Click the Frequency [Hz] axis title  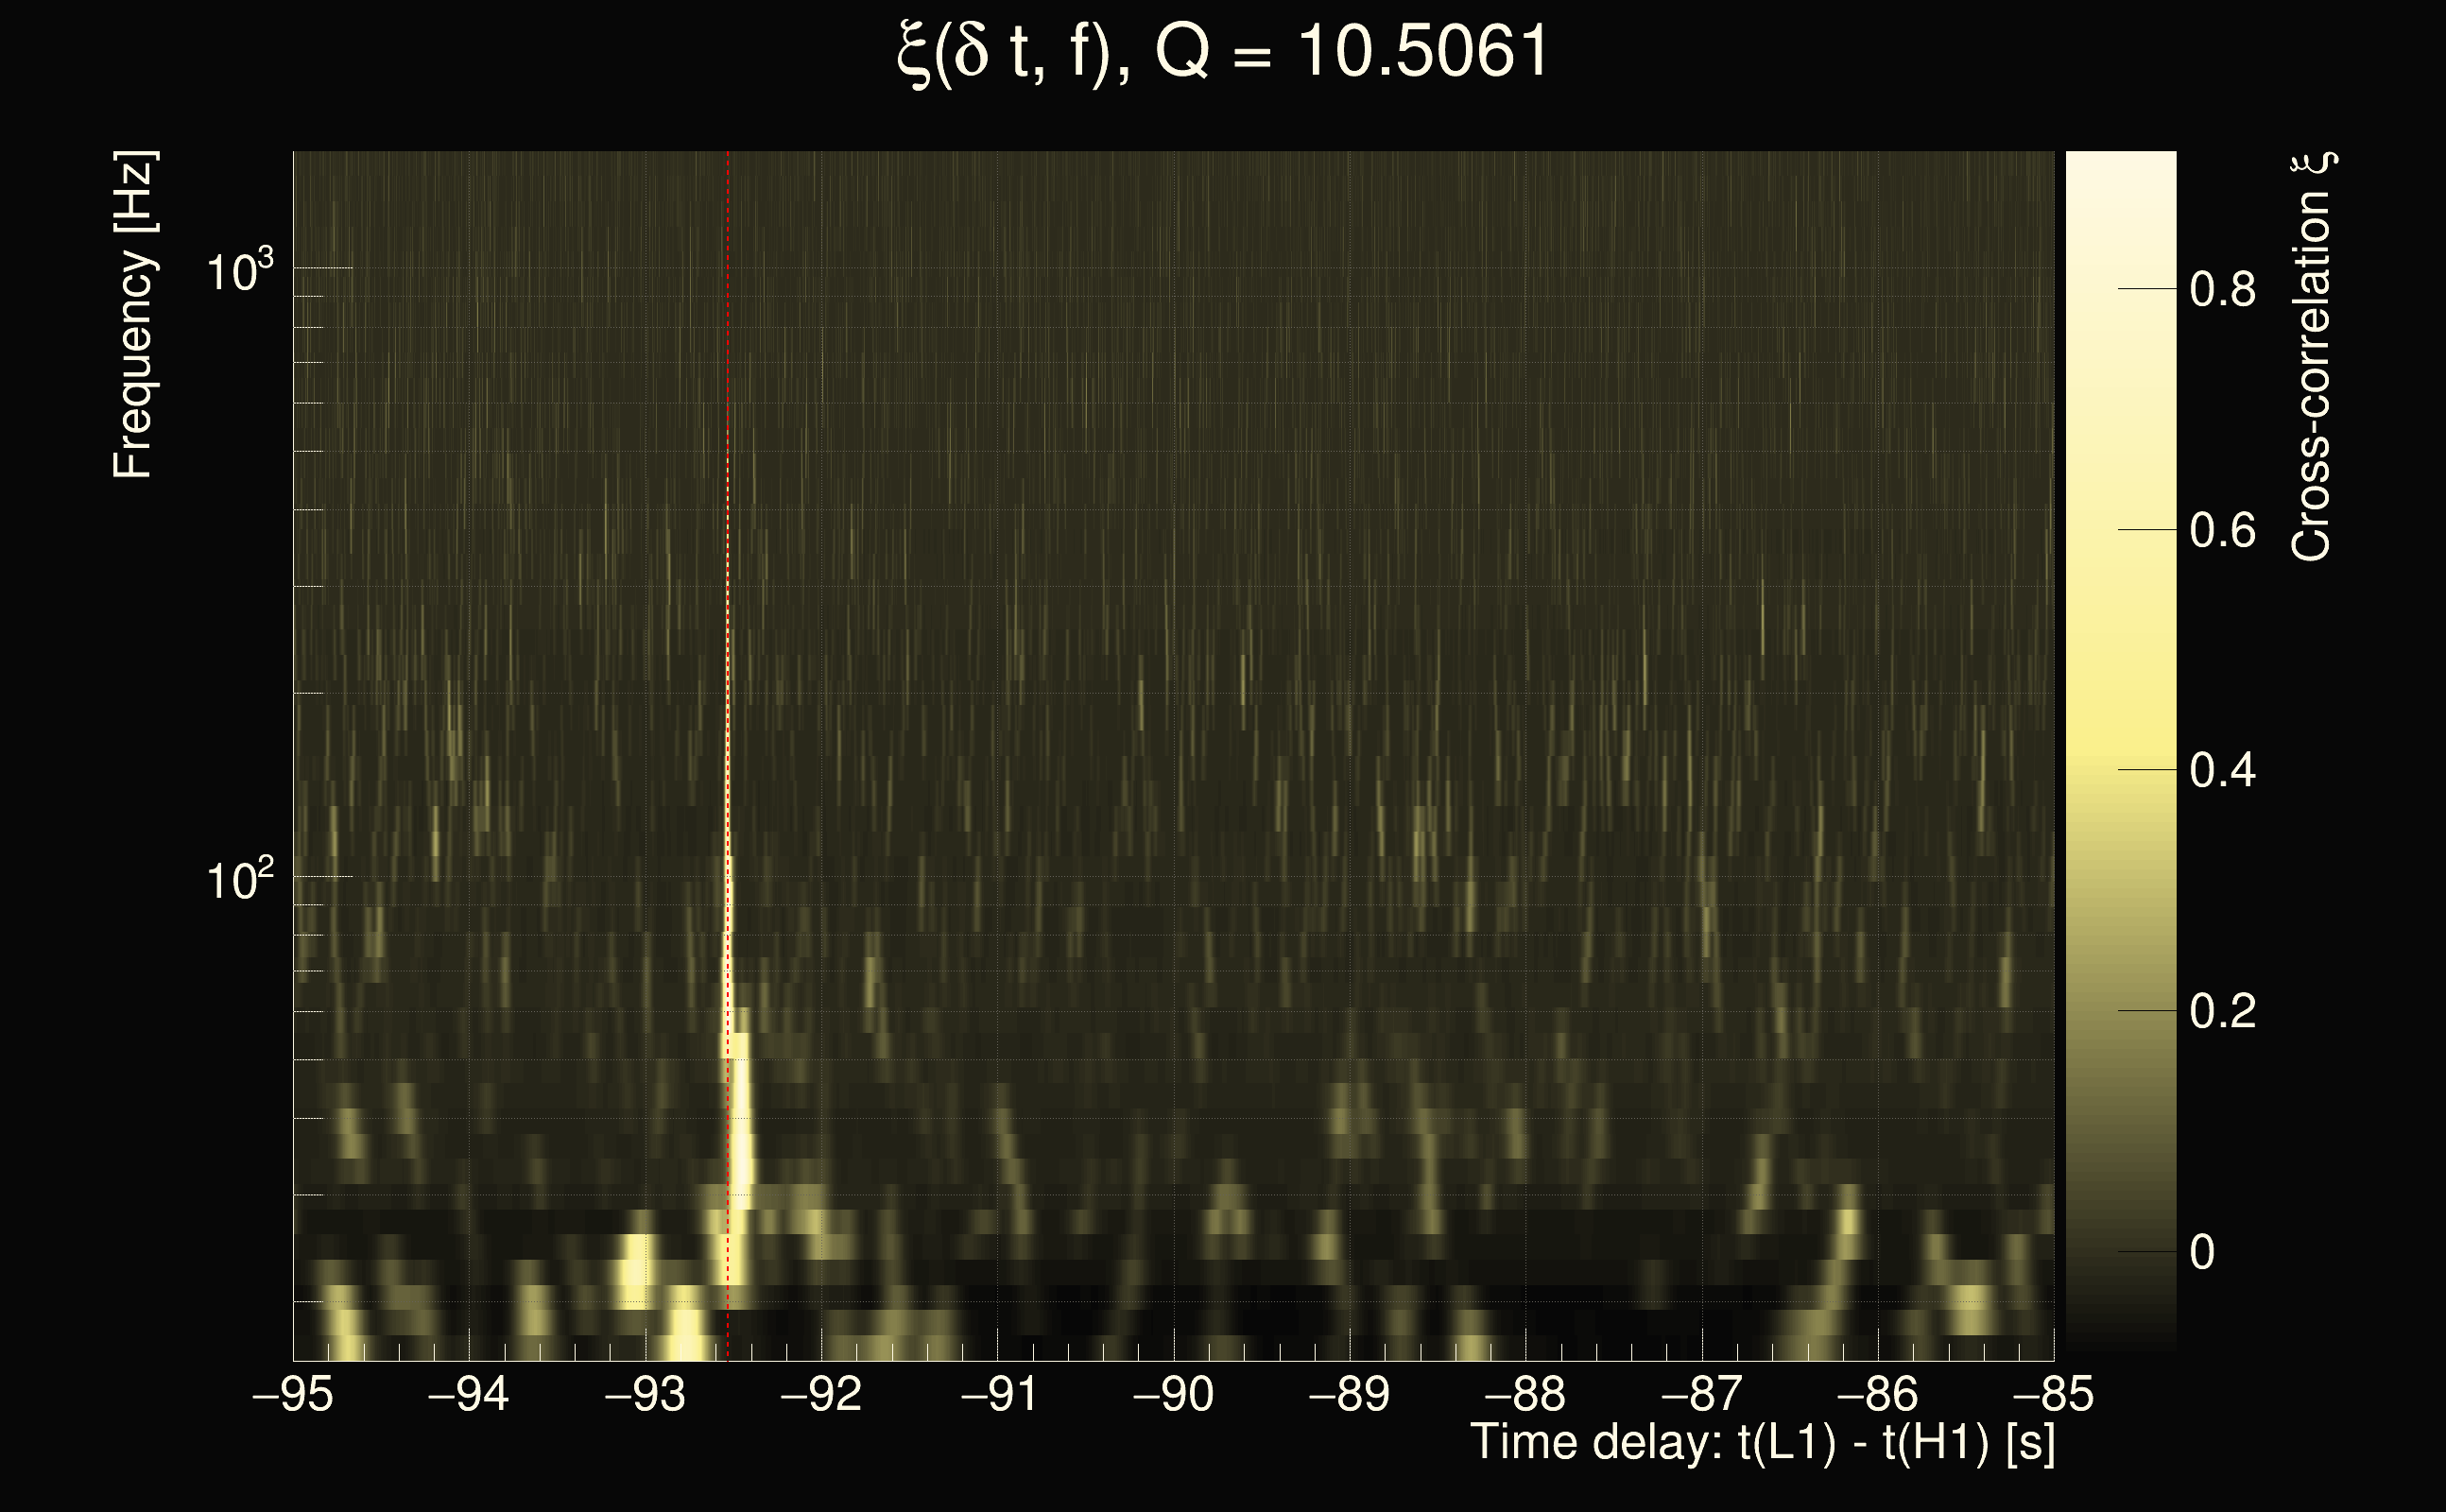click(133, 315)
